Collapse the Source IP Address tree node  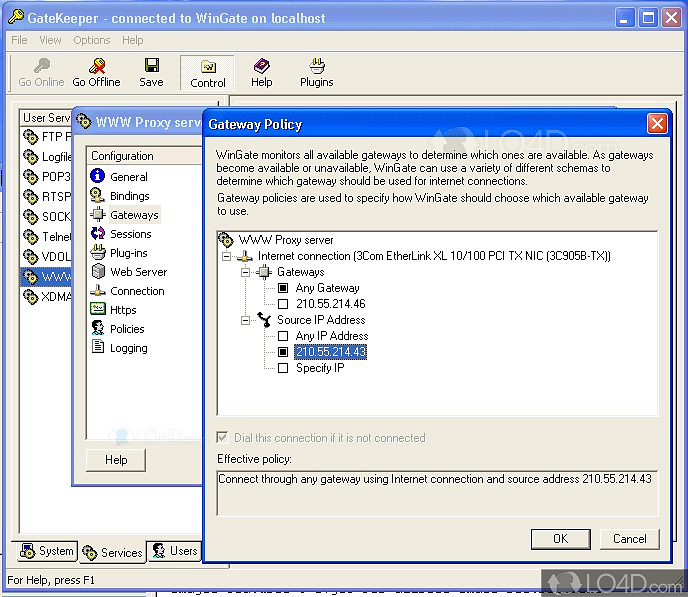click(246, 320)
